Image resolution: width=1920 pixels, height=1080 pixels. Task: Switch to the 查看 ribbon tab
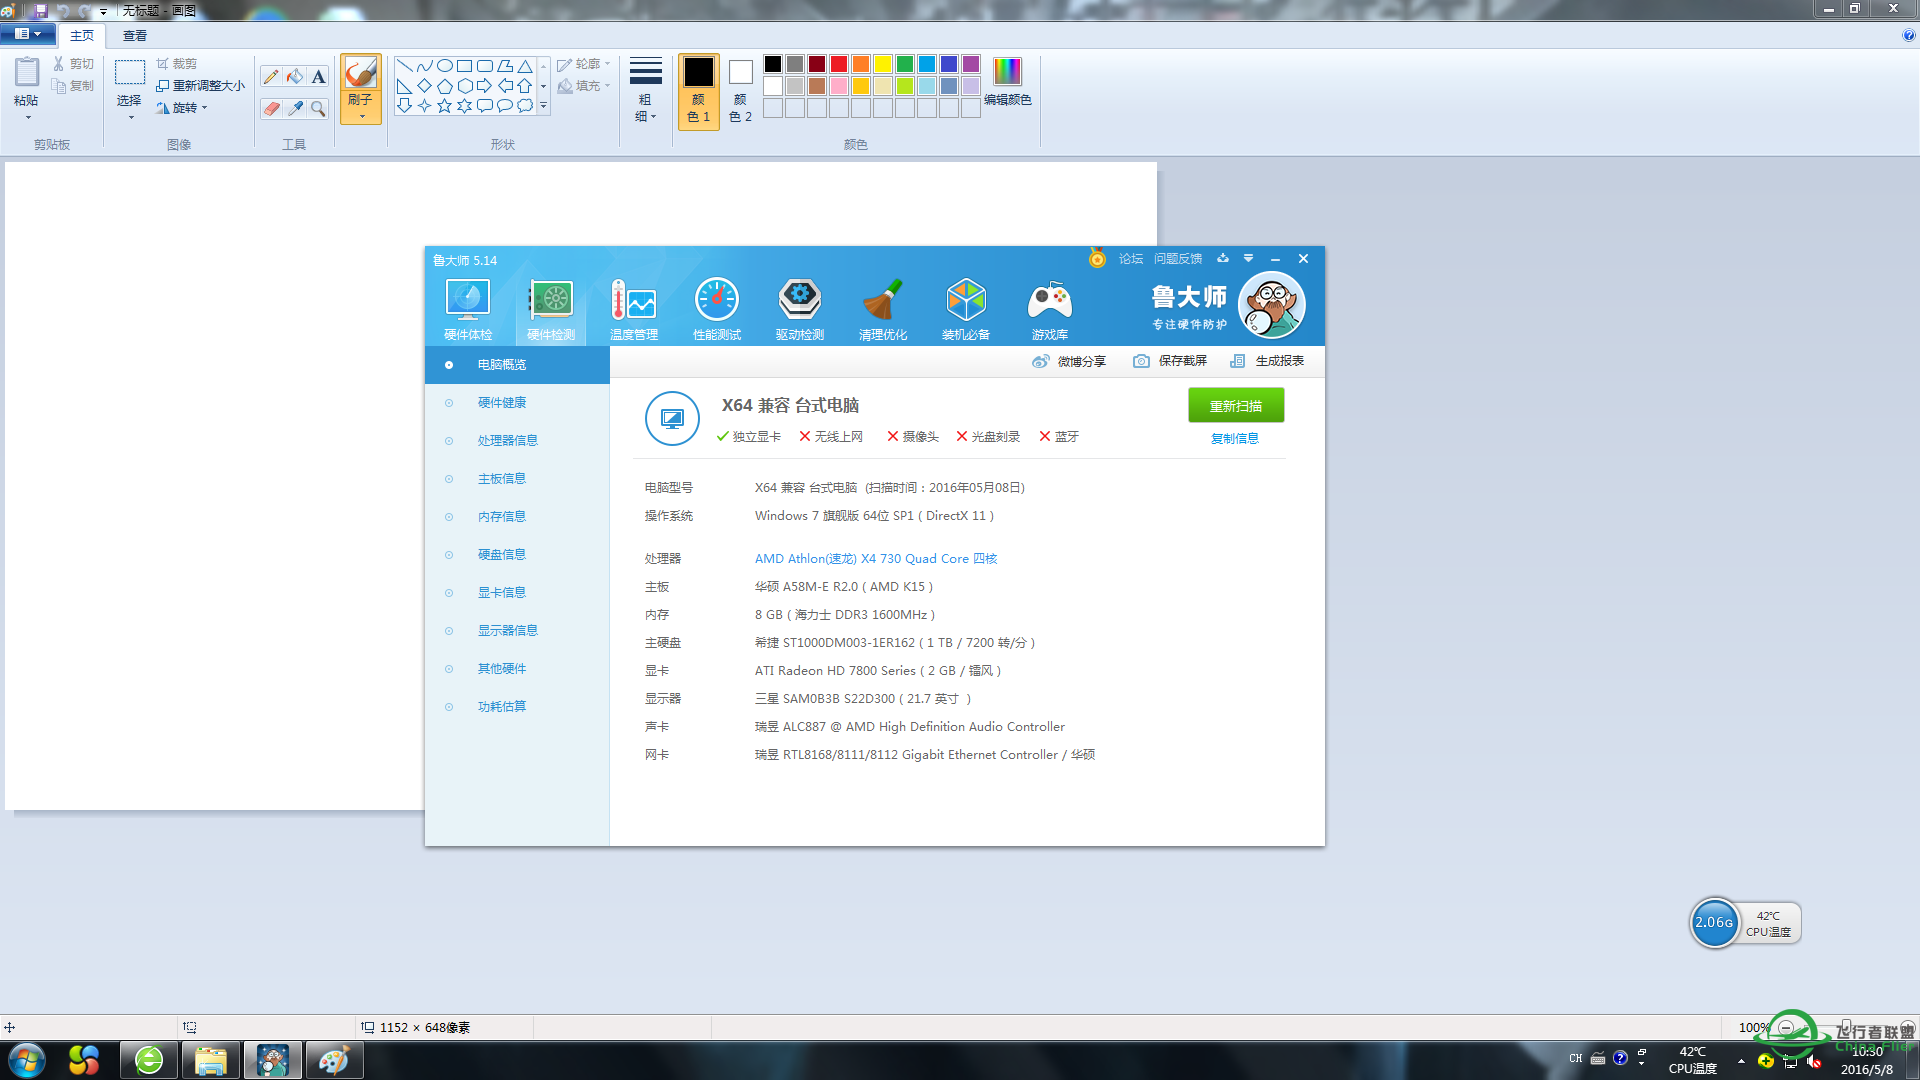click(x=135, y=35)
